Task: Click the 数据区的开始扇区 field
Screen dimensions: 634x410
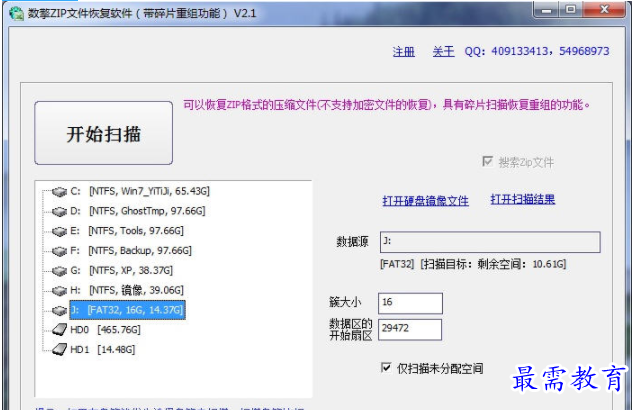Action: tap(410, 330)
